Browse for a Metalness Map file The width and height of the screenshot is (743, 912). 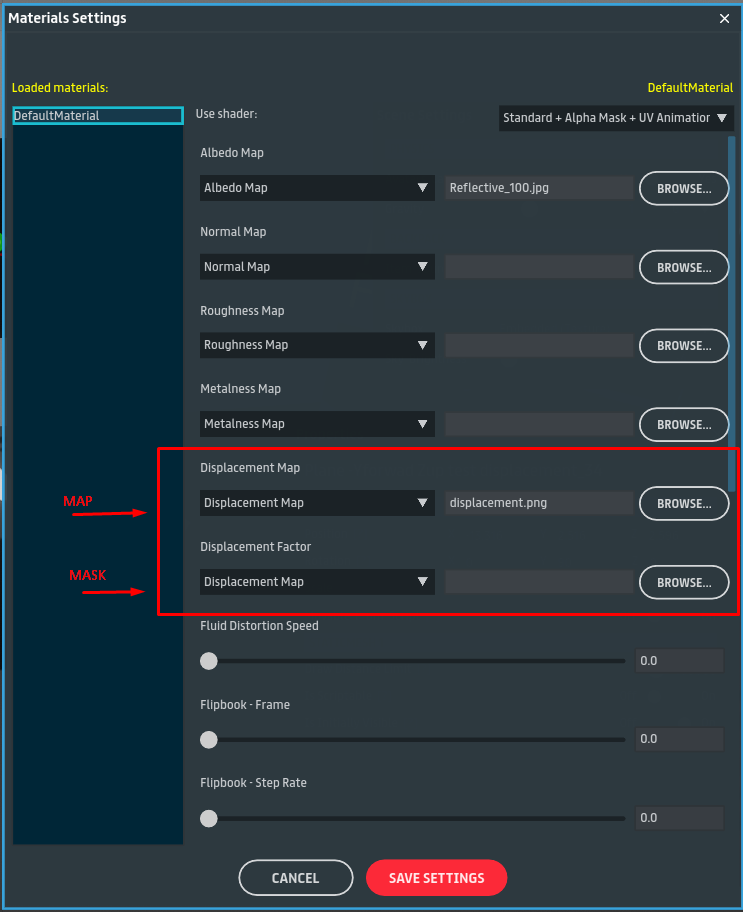coord(684,424)
